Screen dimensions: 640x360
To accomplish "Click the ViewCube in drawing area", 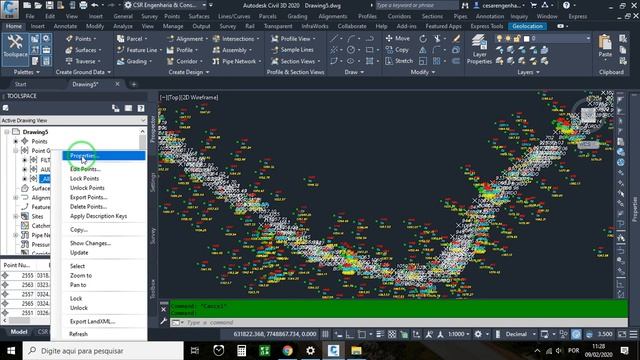I will 588,115.
